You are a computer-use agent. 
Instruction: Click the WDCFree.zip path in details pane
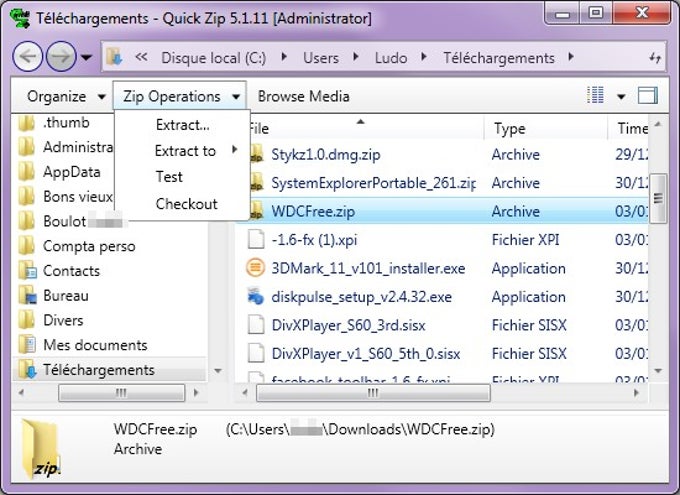360,429
